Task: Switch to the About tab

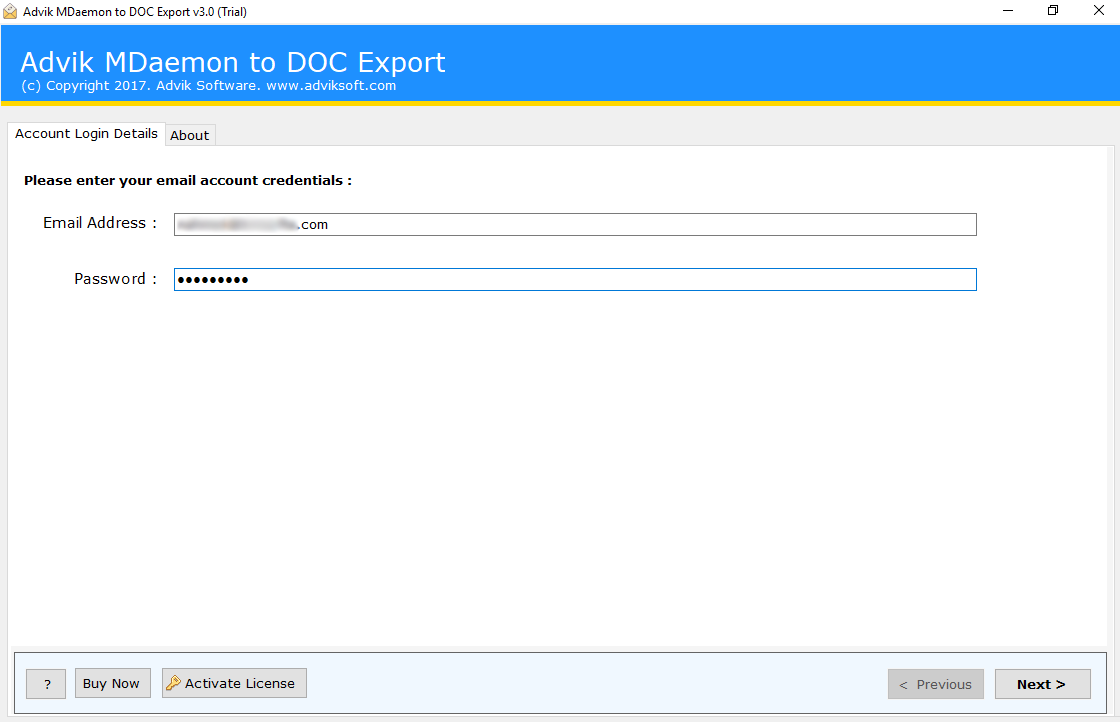Action: coord(190,135)
